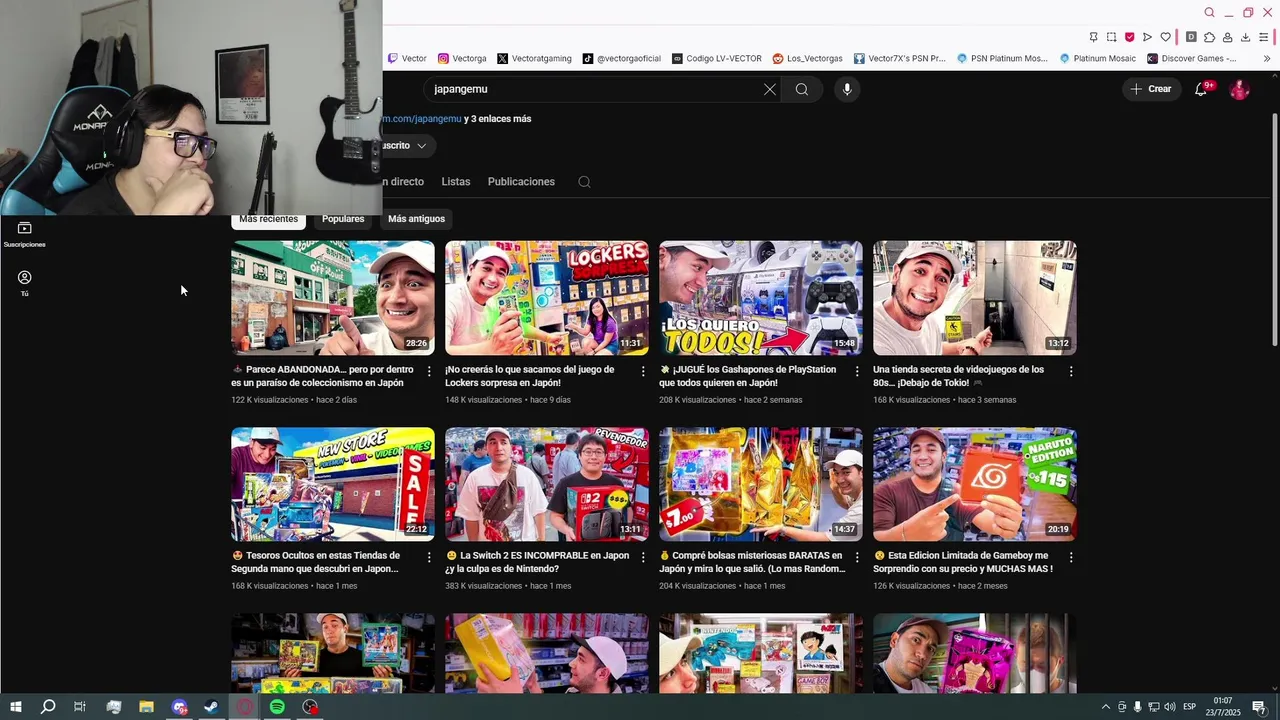Switch to the Listas tab
This screenshot has height=720, width=1280.
pos(456,182)
